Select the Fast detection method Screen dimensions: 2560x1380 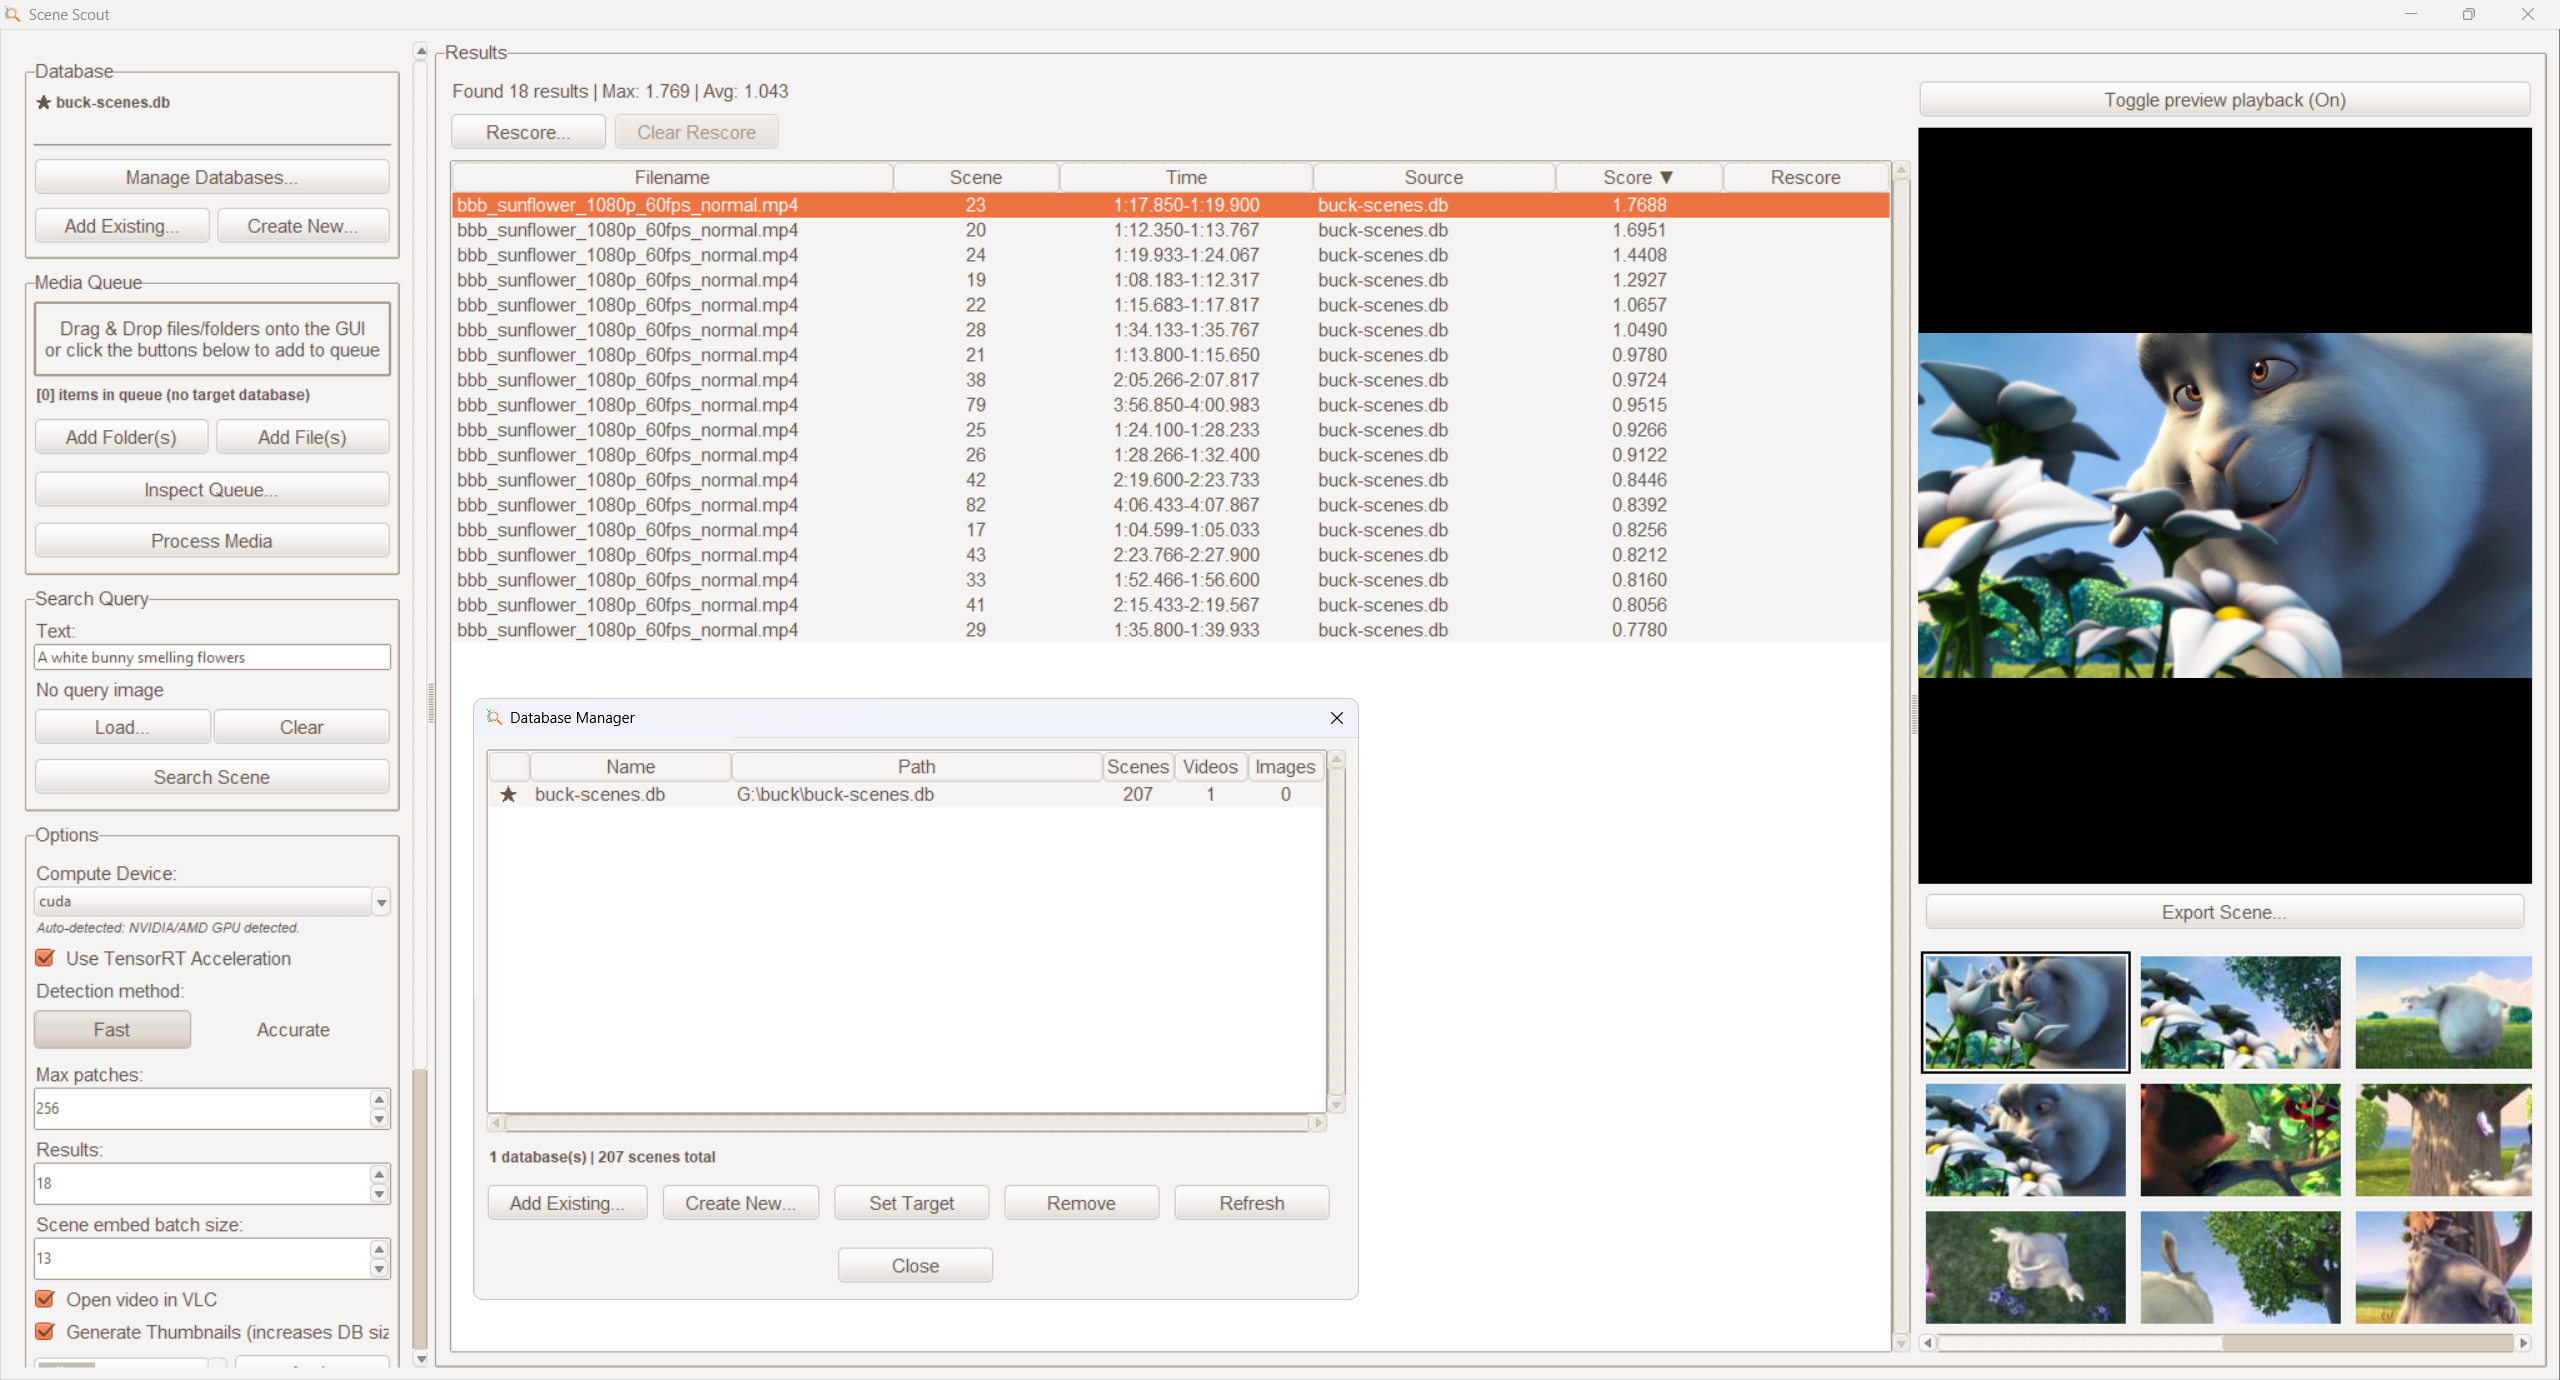tap(112, 1029)
